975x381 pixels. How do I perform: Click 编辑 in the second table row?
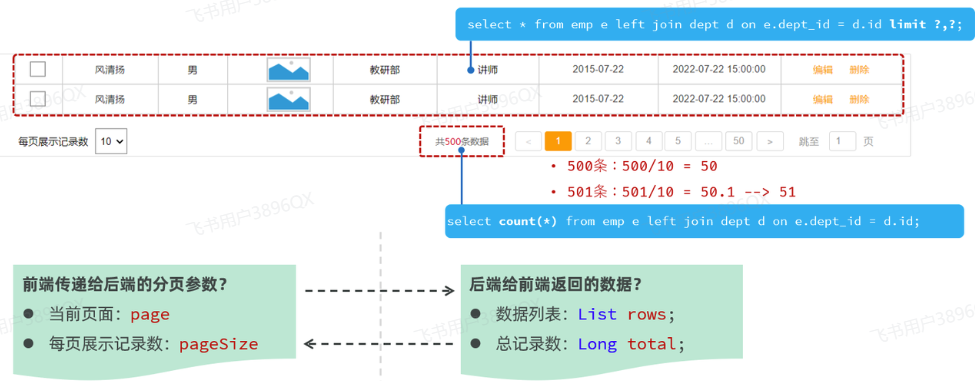(x=822, y=99)
